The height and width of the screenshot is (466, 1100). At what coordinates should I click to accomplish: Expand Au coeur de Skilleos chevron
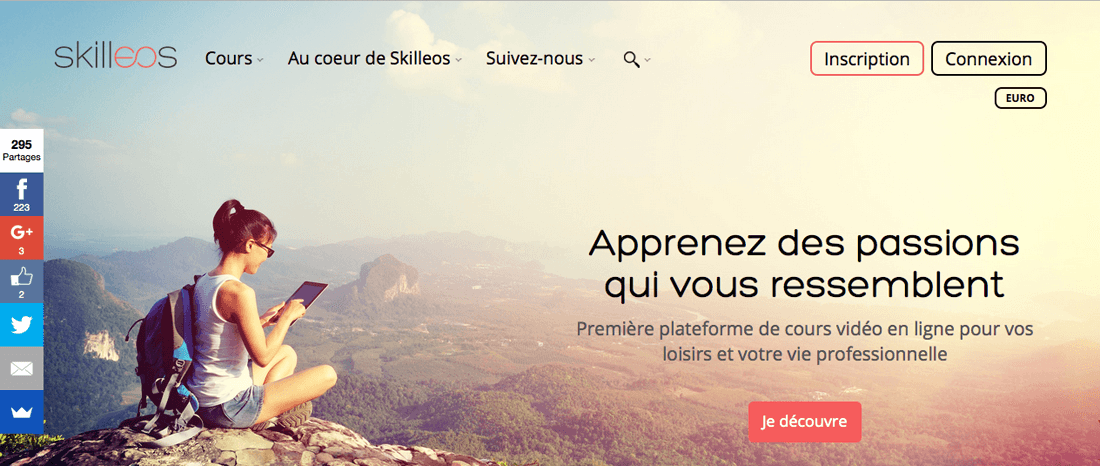point(458,60)
